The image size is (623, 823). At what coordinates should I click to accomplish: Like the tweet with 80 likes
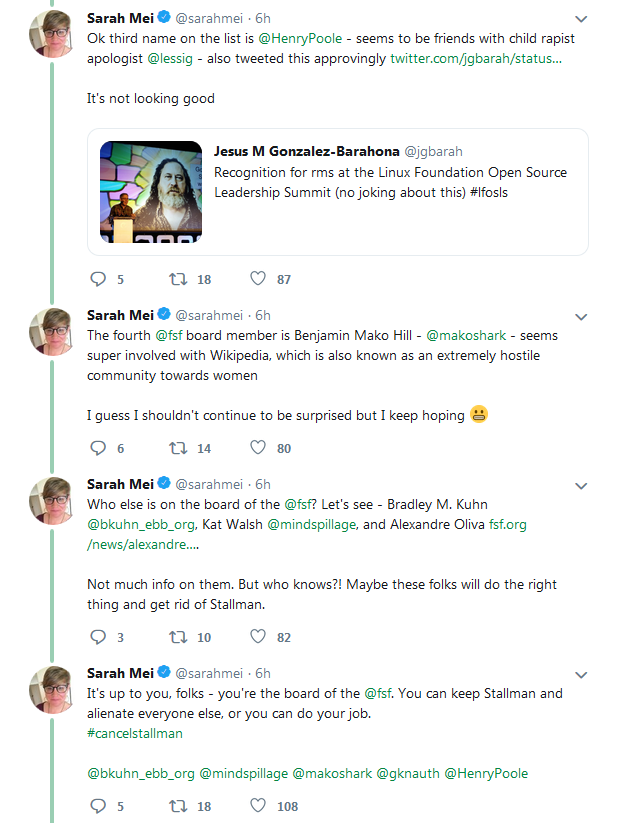pos(258,448)
